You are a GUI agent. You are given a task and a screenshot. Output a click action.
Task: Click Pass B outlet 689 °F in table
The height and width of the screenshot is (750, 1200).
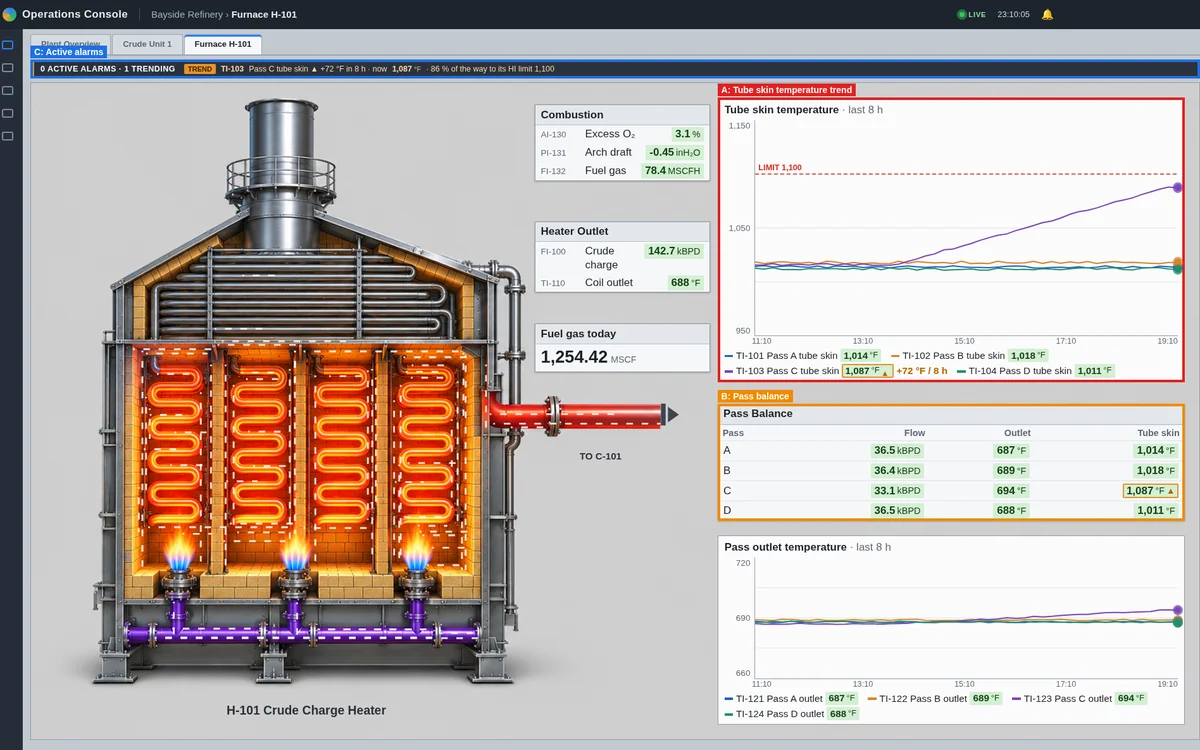click(x=1011, y=470)
